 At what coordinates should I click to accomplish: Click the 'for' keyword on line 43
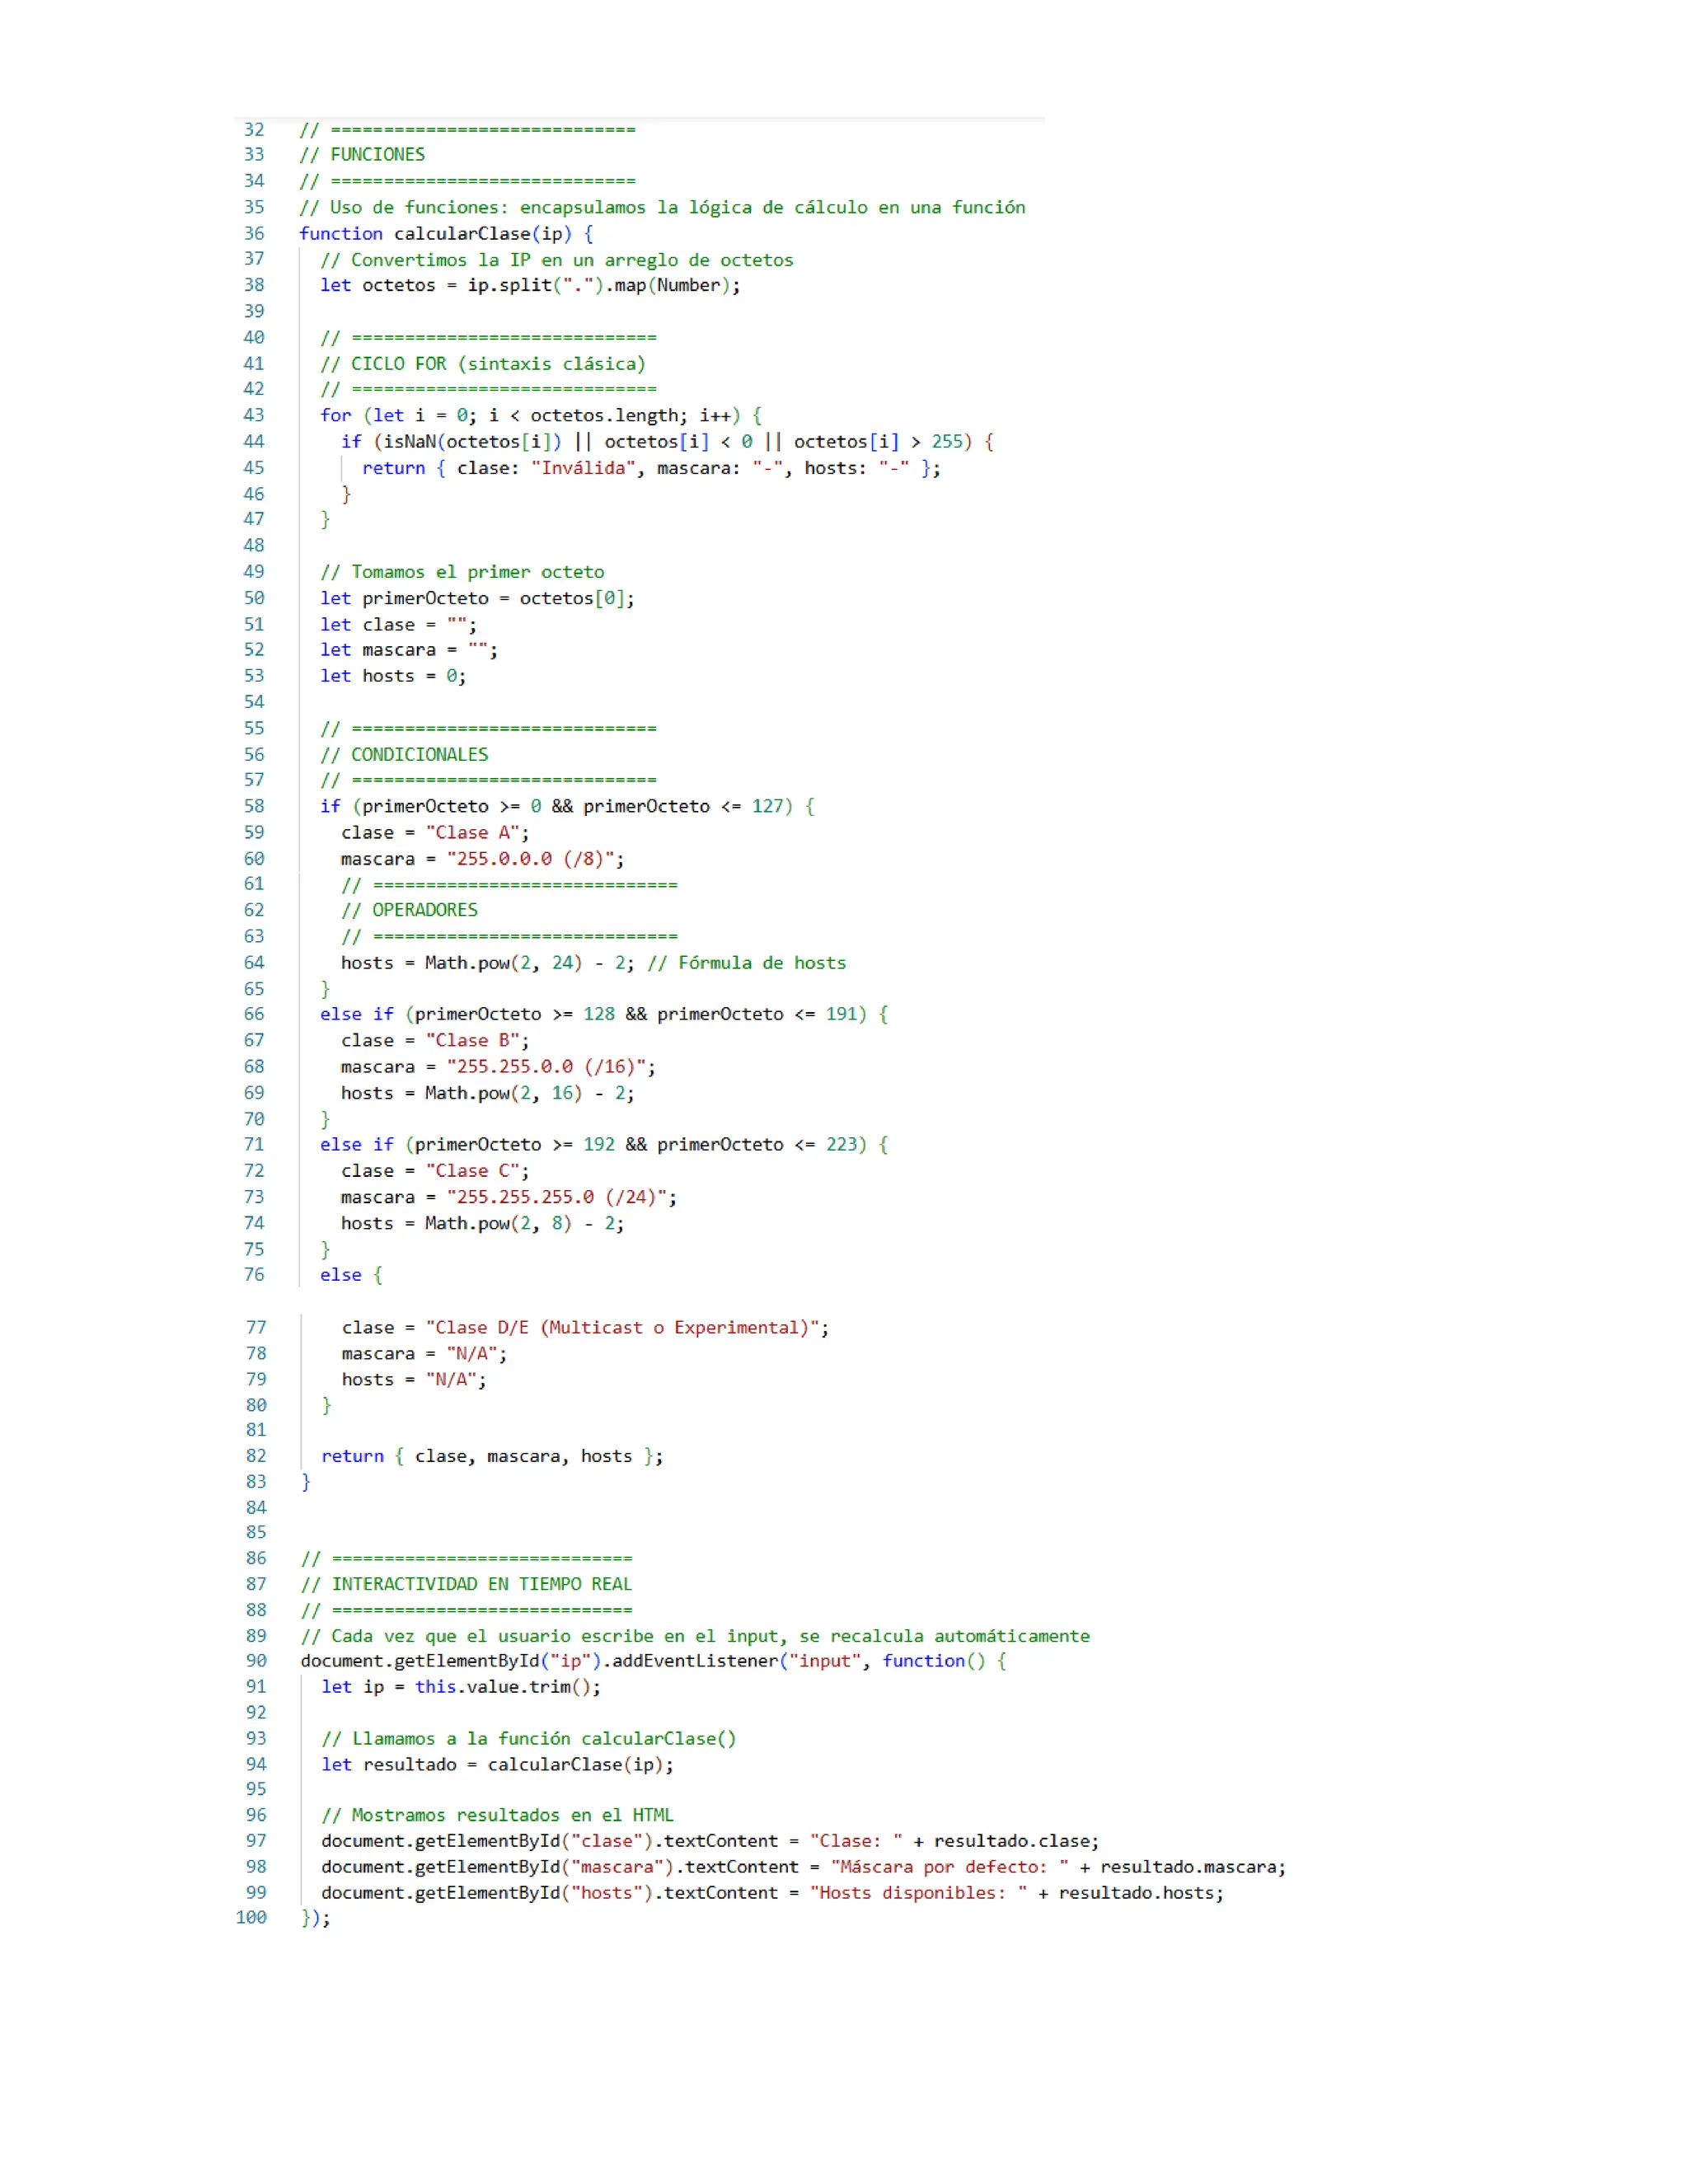335,415
